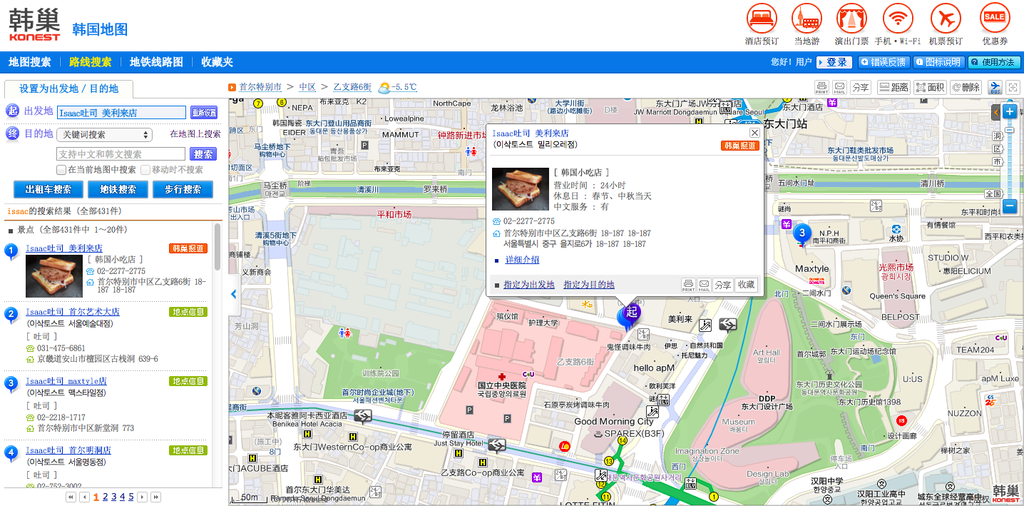The width and height of the screenshot is (1024, 506).
Task: Click the results list scrollbar
Action: [217, 248]
